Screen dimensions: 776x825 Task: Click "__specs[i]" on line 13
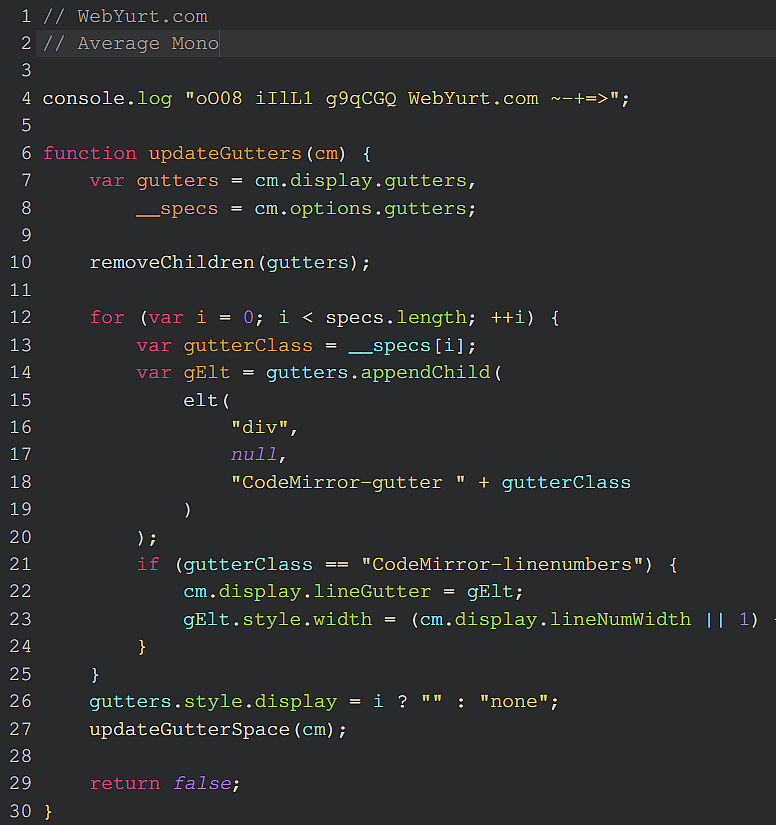click(x=407, y=345)
